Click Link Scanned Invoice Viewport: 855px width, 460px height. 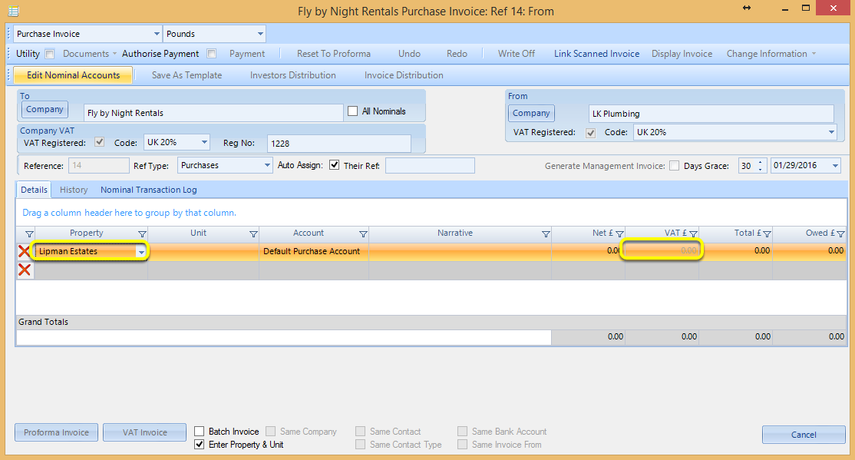click(x=597, y=53)
